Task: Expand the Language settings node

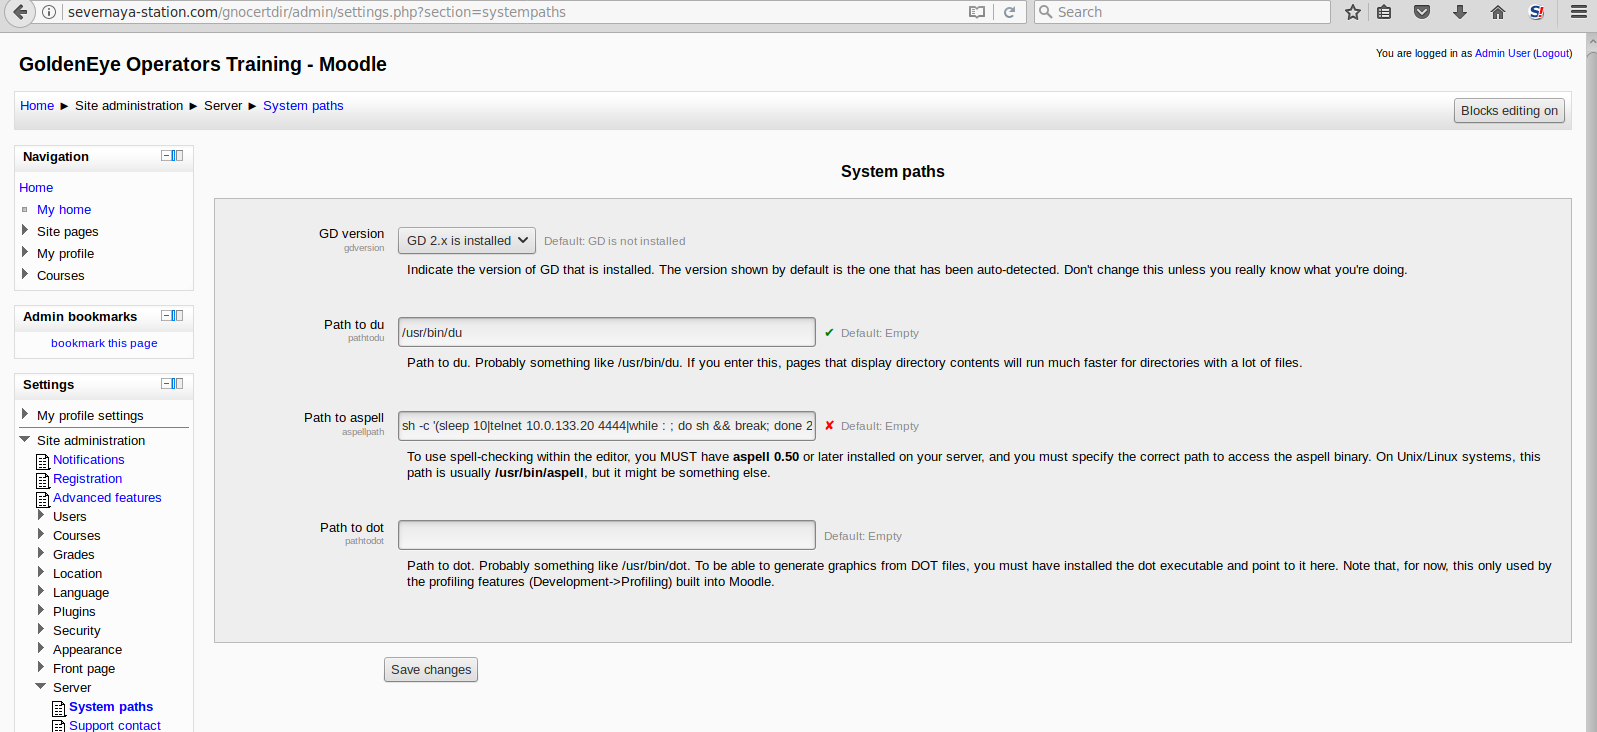Action: 41,592
